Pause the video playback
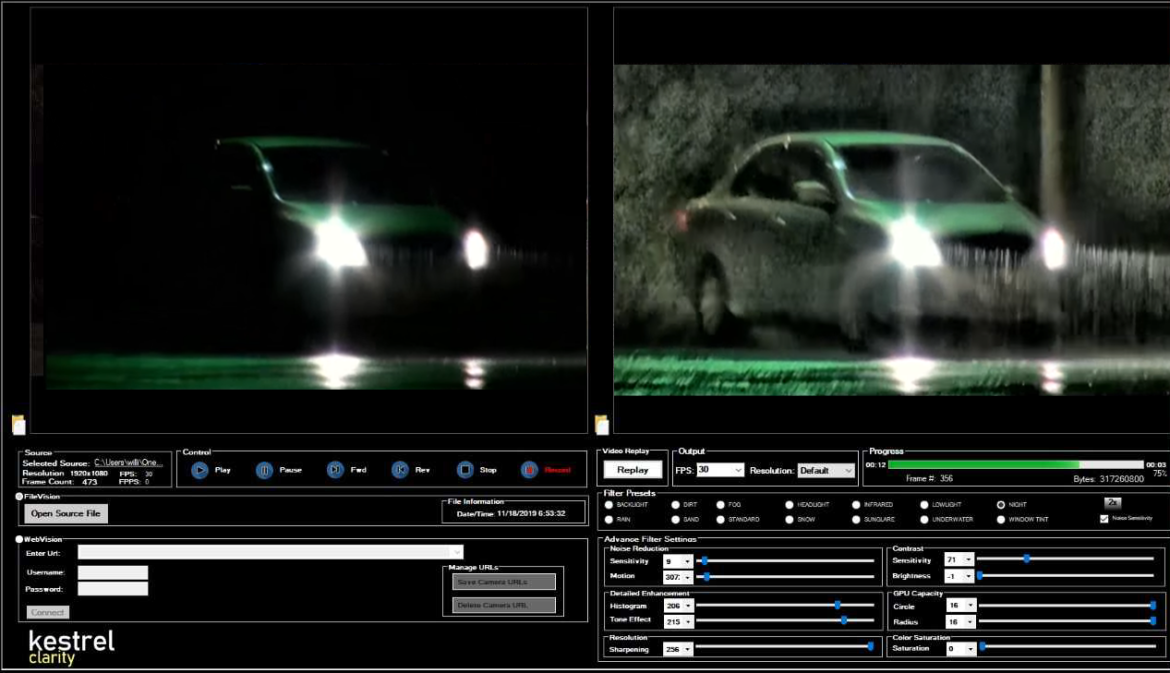 264,470
